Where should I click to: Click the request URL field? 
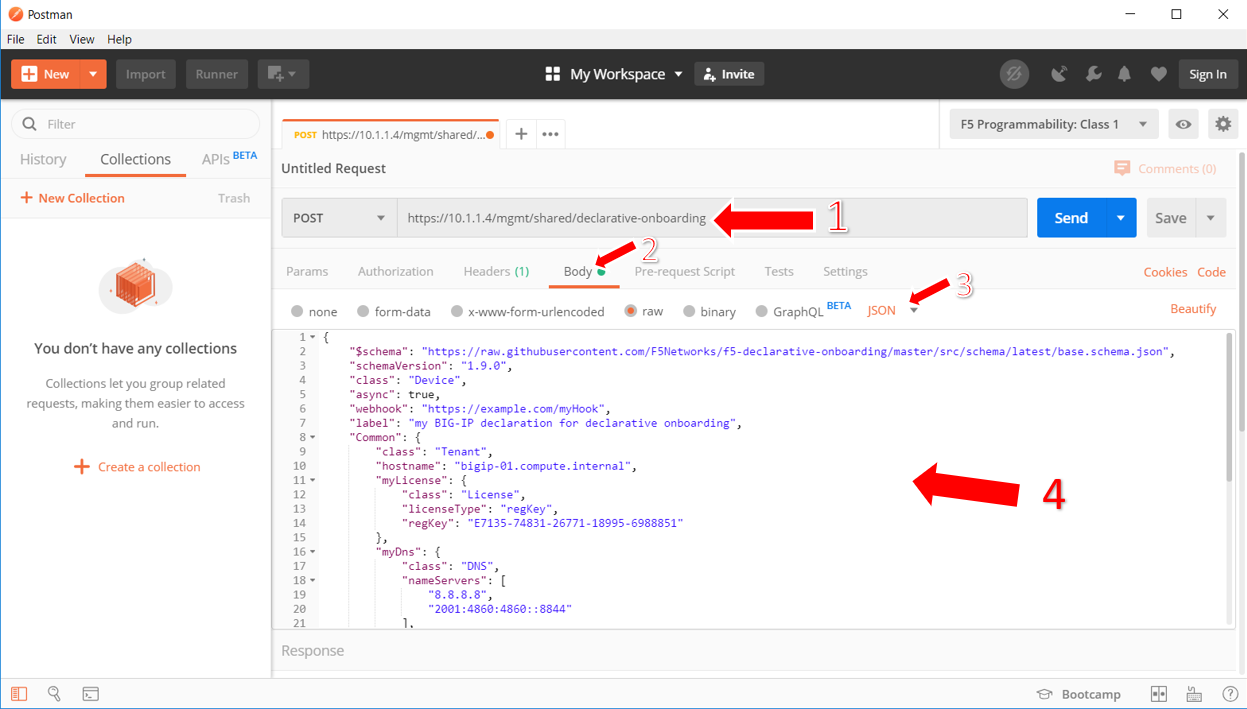(712, 218)
